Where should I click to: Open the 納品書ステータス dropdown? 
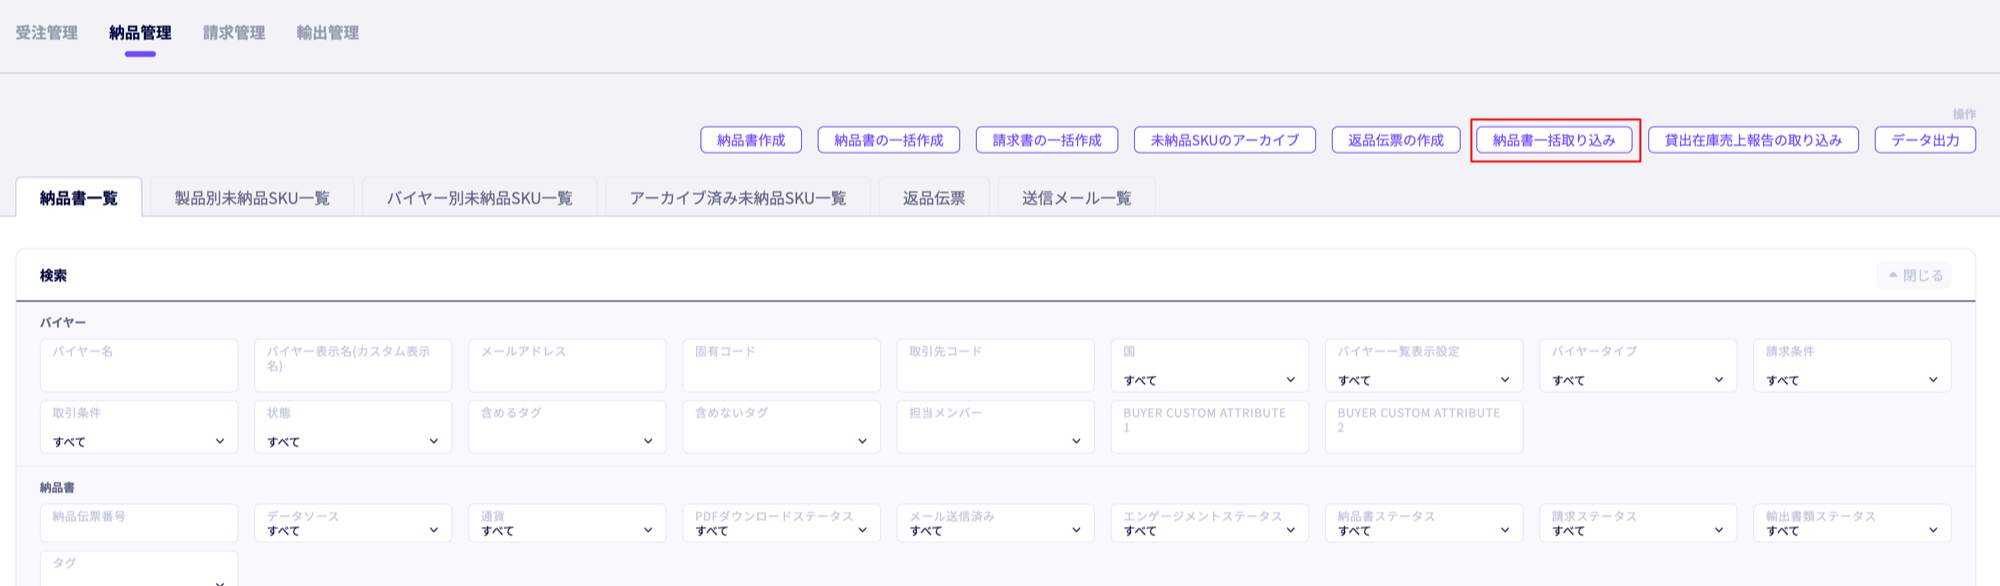1424,523
